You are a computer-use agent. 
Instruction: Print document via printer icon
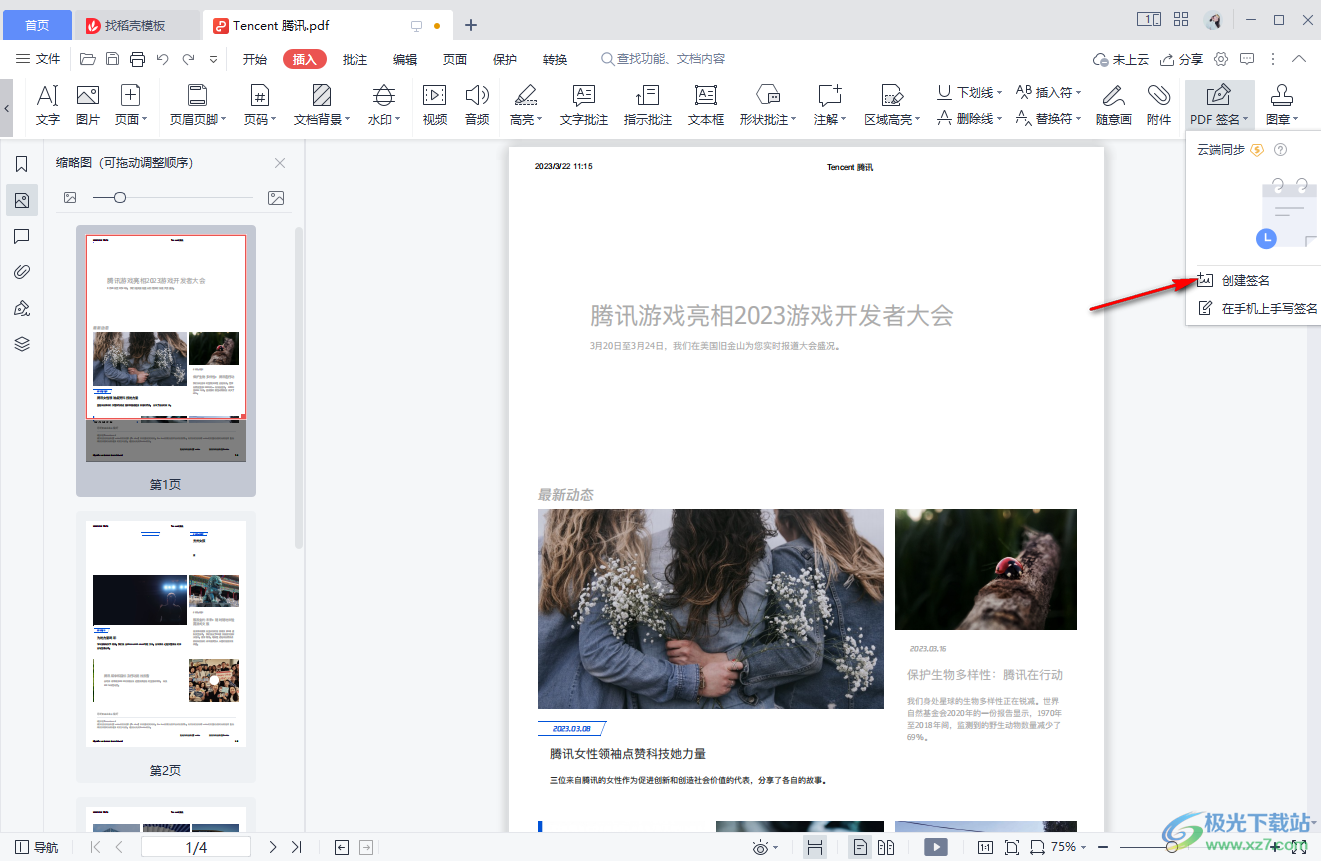tap(138, 59)
